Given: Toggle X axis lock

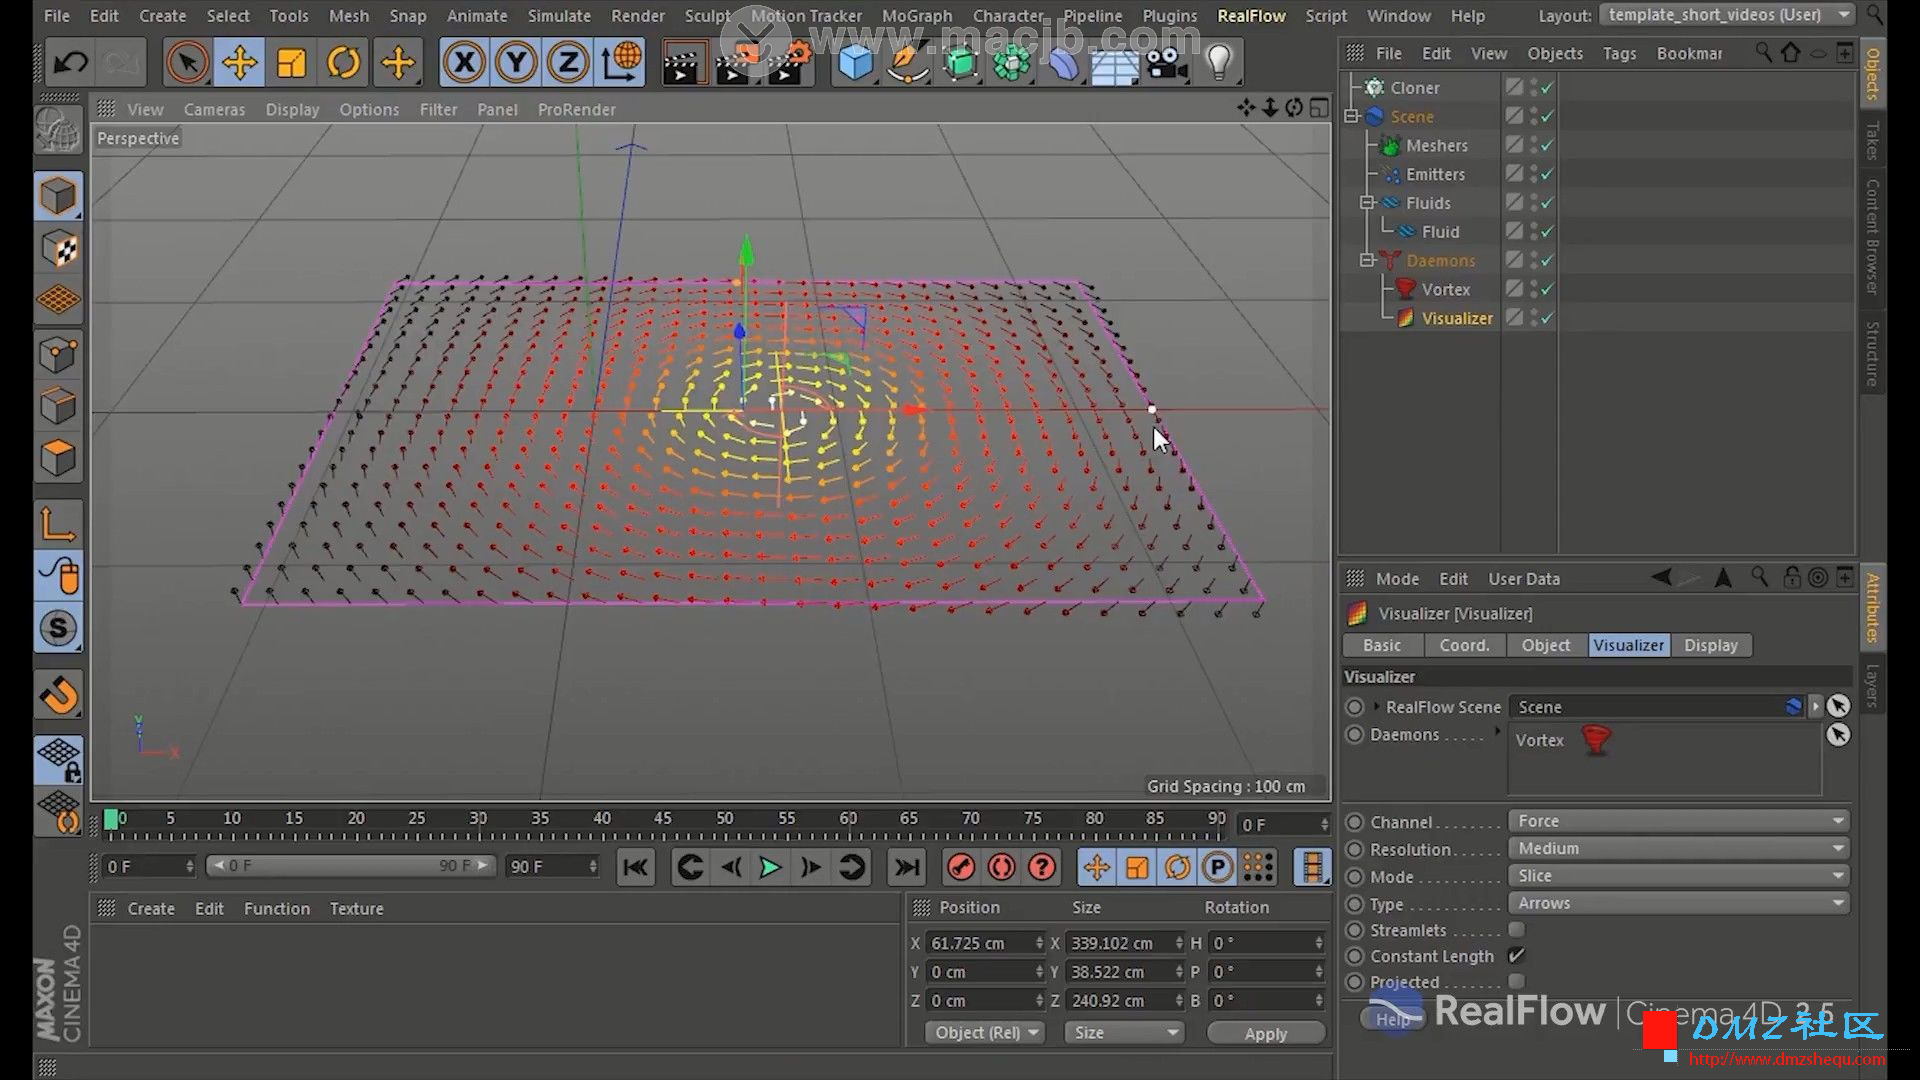Looking at the screenshot, I should (464, 63).
